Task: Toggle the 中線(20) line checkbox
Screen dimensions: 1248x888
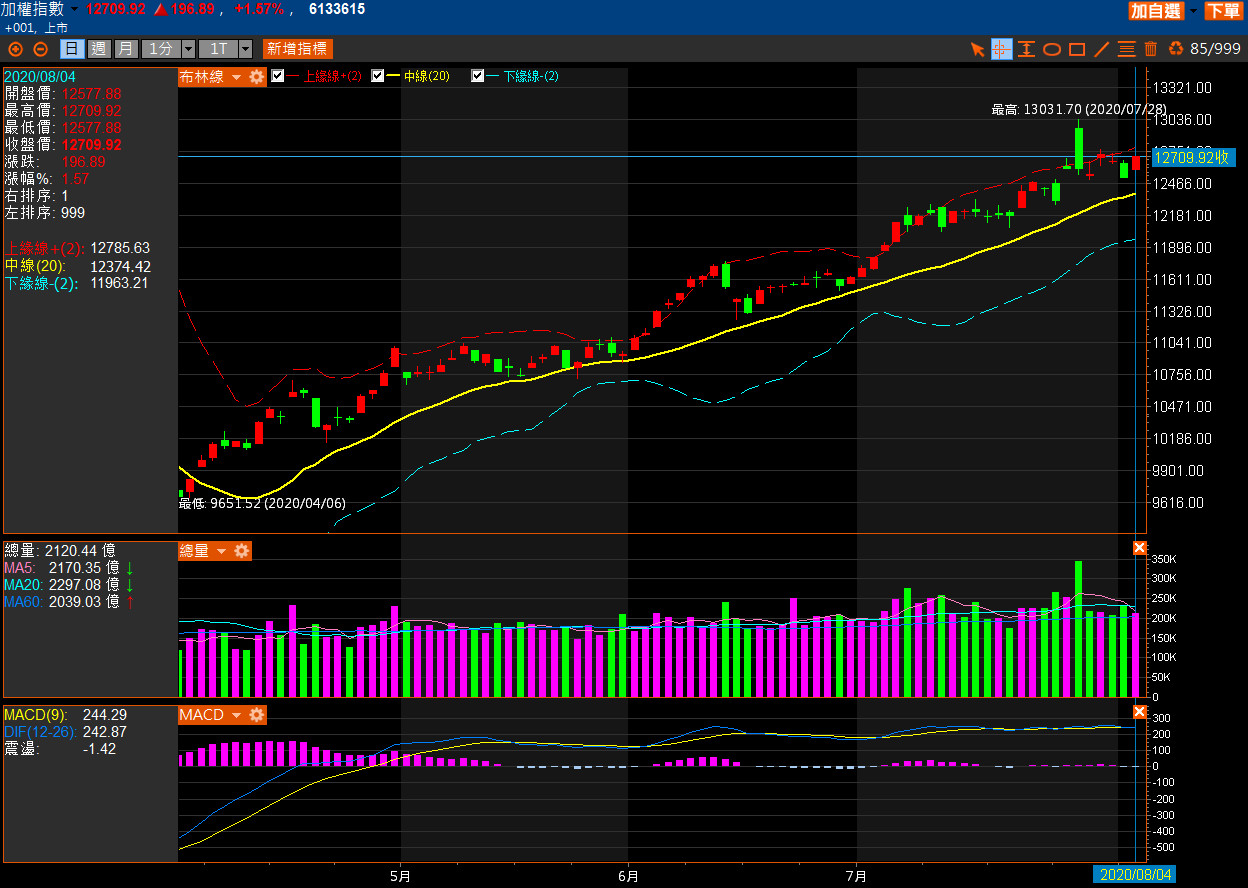Action: click(x=378, y=76)
